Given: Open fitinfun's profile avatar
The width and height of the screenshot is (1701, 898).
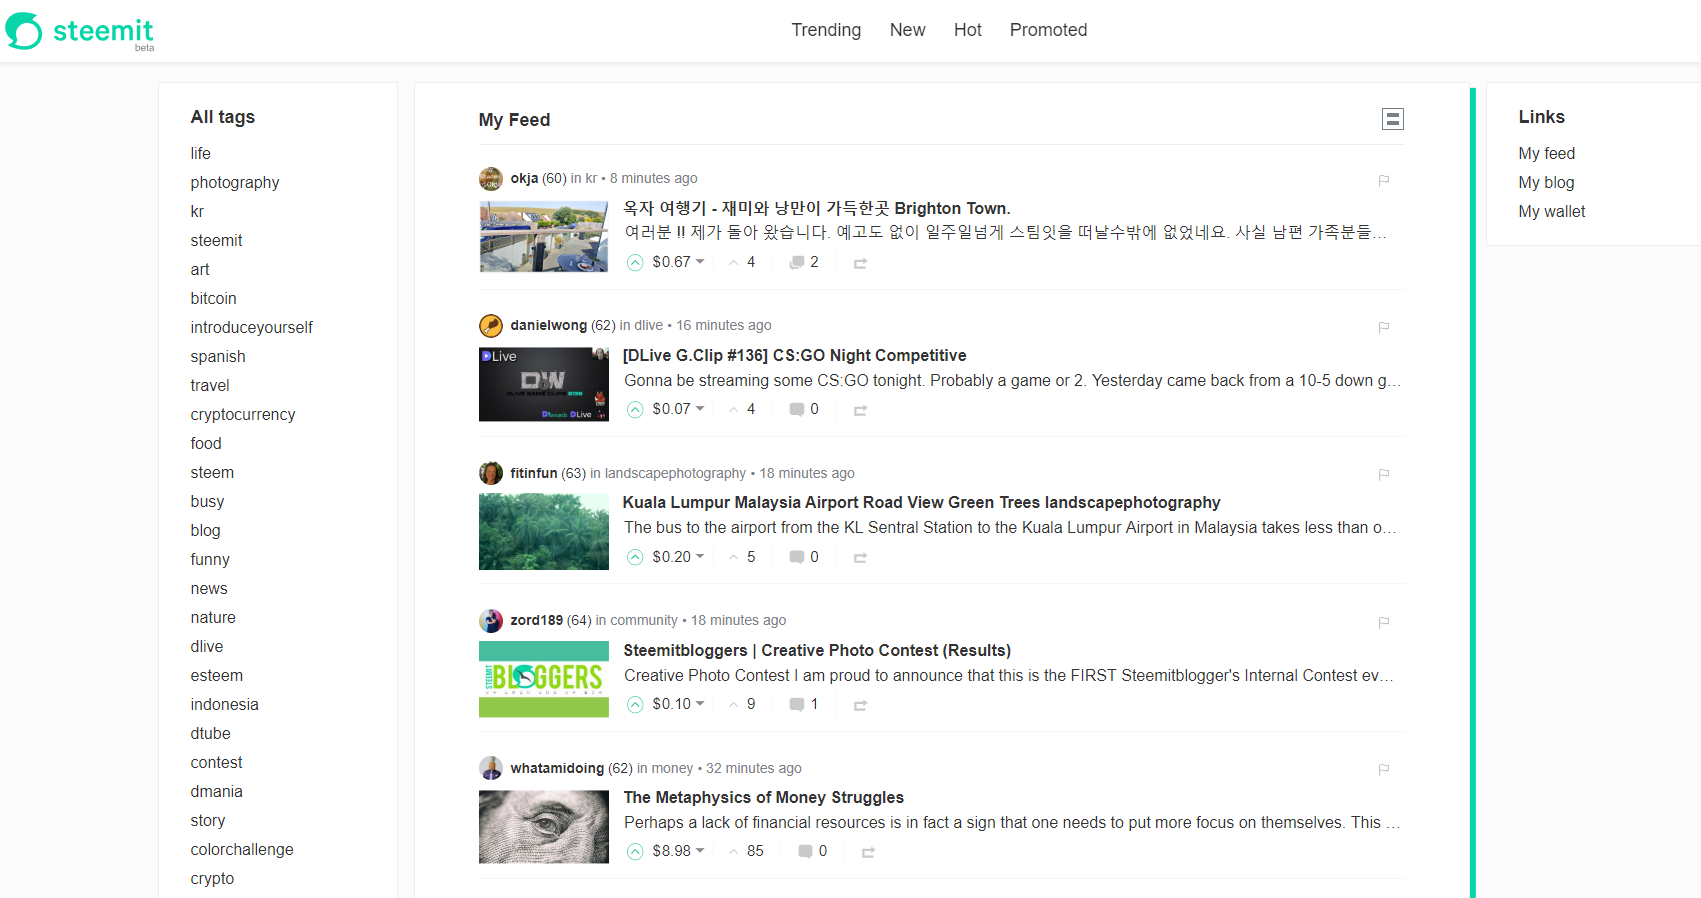Looking at the screenshot, I should click(x=490, y=473).
